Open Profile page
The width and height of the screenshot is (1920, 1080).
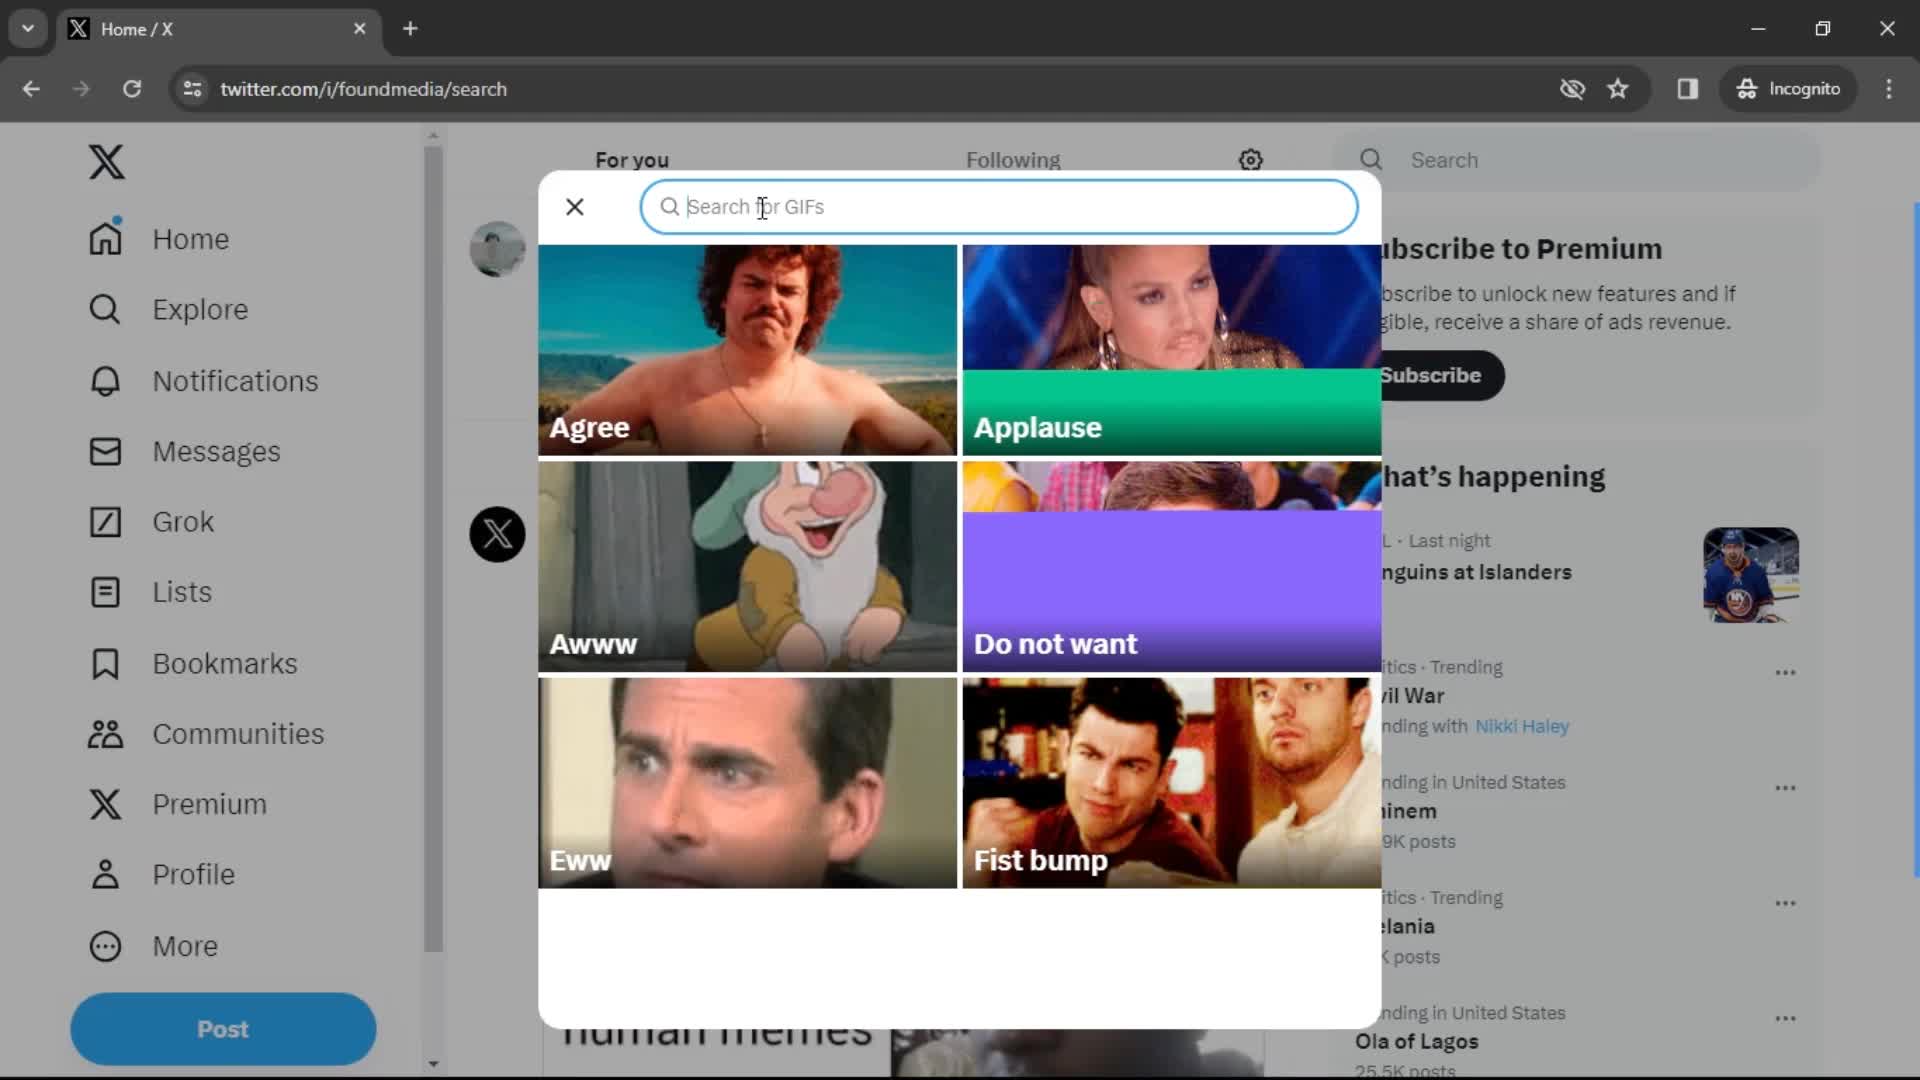(193, 874)
